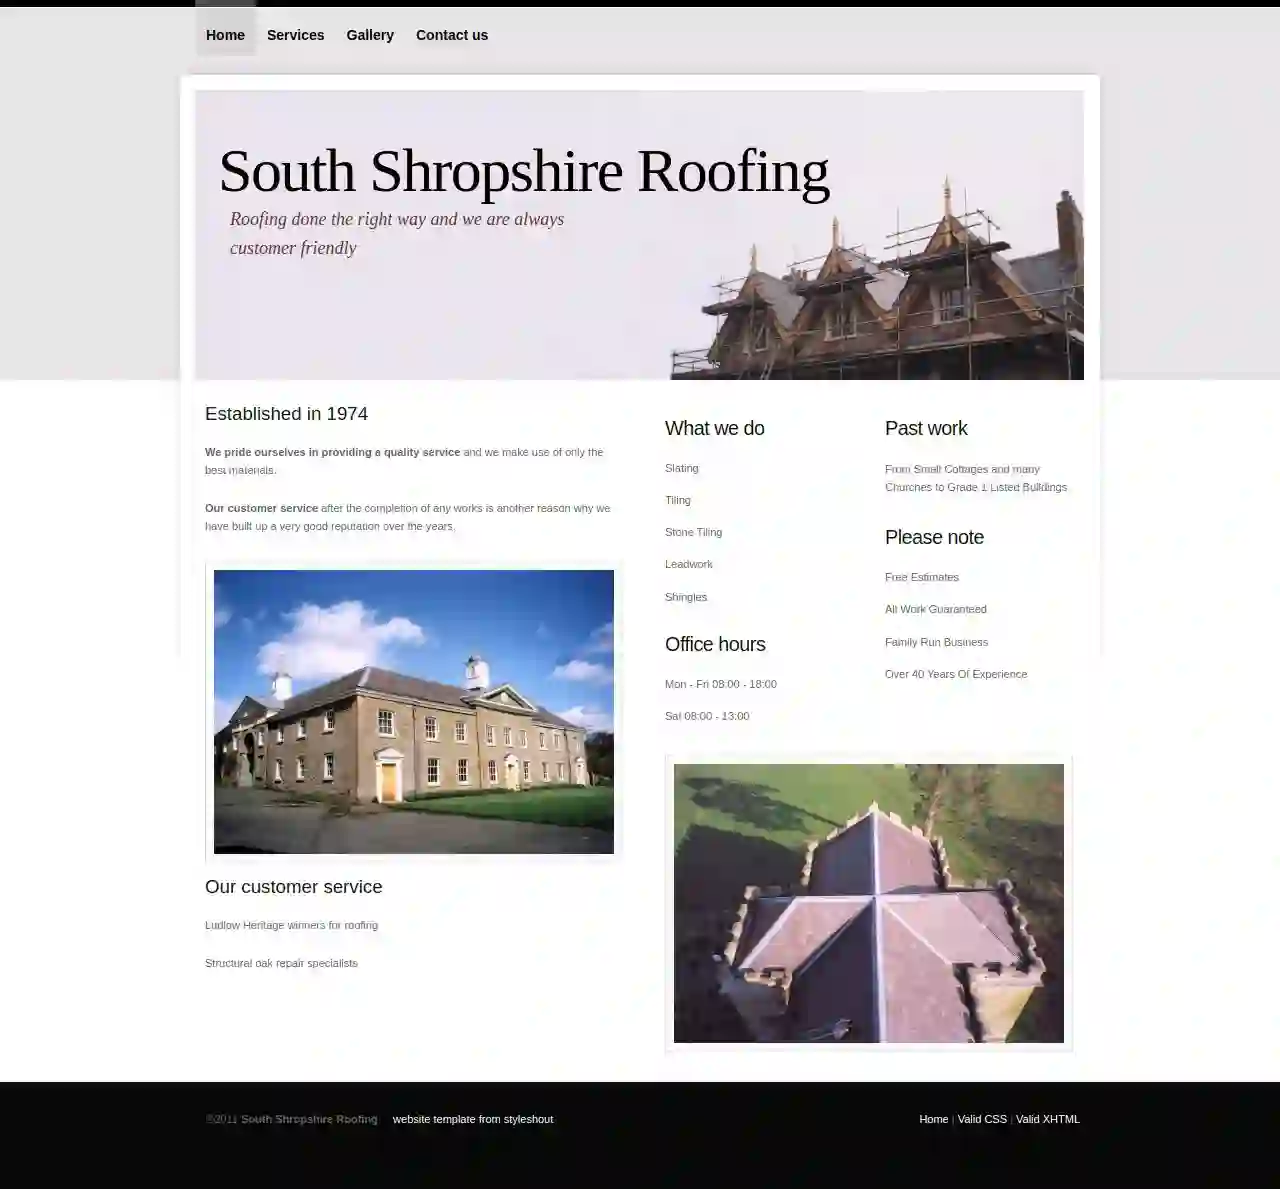
Task: Click the Please note heading
Action: (x=934, y=537)
